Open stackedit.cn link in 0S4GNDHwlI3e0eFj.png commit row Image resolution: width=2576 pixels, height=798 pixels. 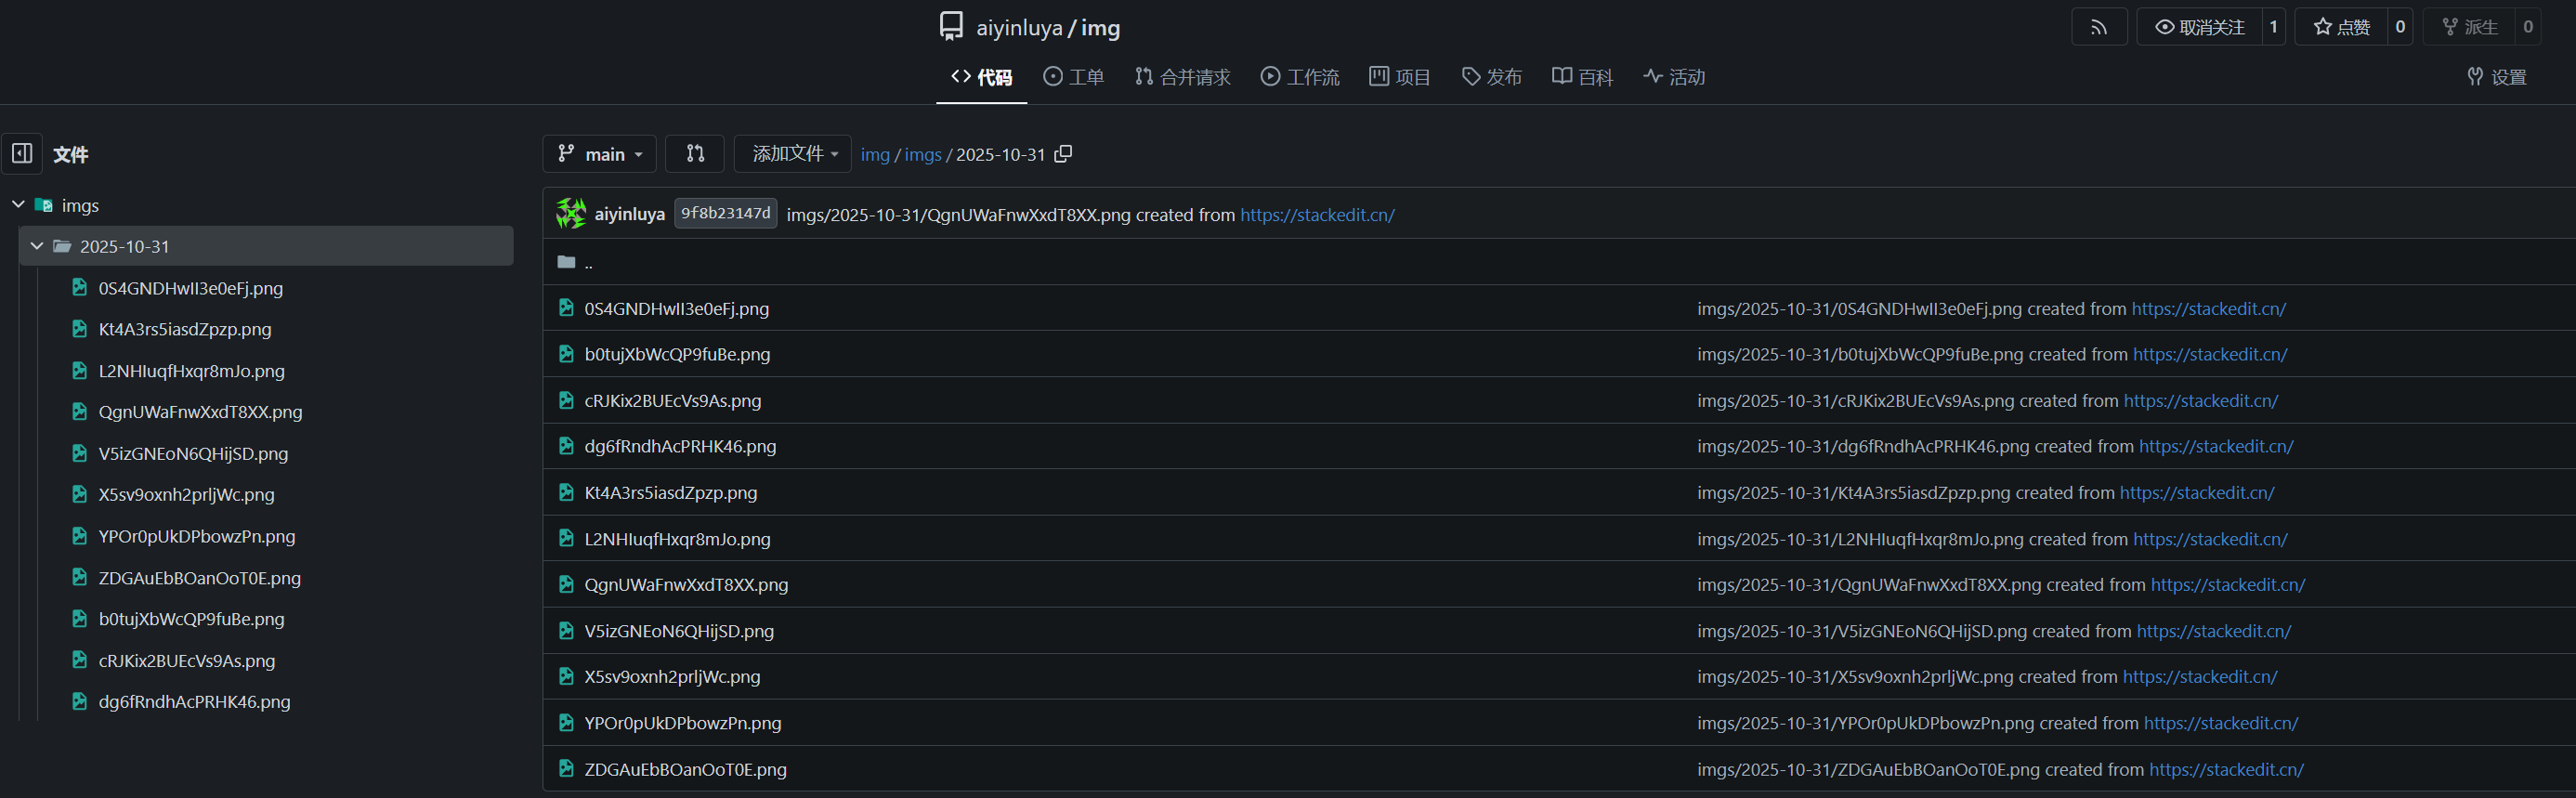click(x=2208, y=309)
